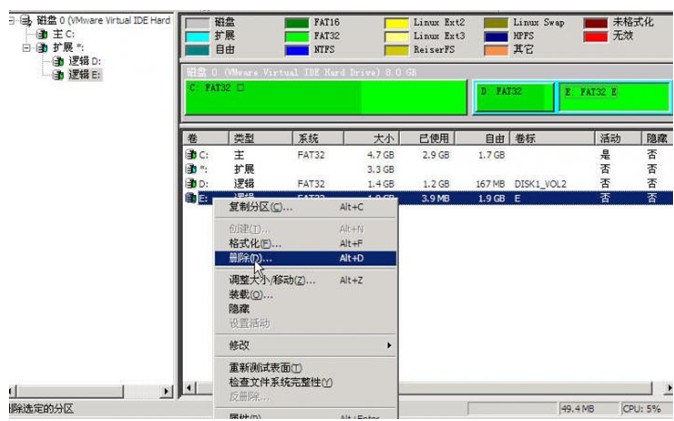Screen dimensions: 674x421
Task: Click disk 0 icon in tree
Action: point(26,20)
